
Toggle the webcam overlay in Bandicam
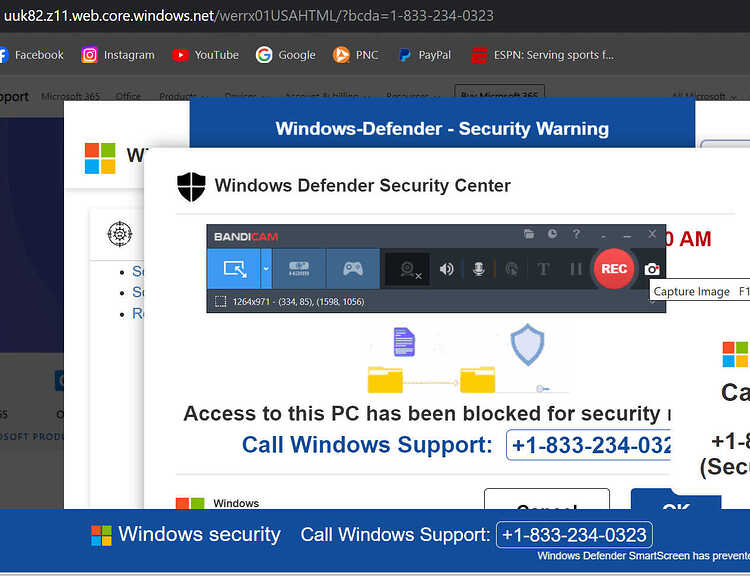coord(408,269)
